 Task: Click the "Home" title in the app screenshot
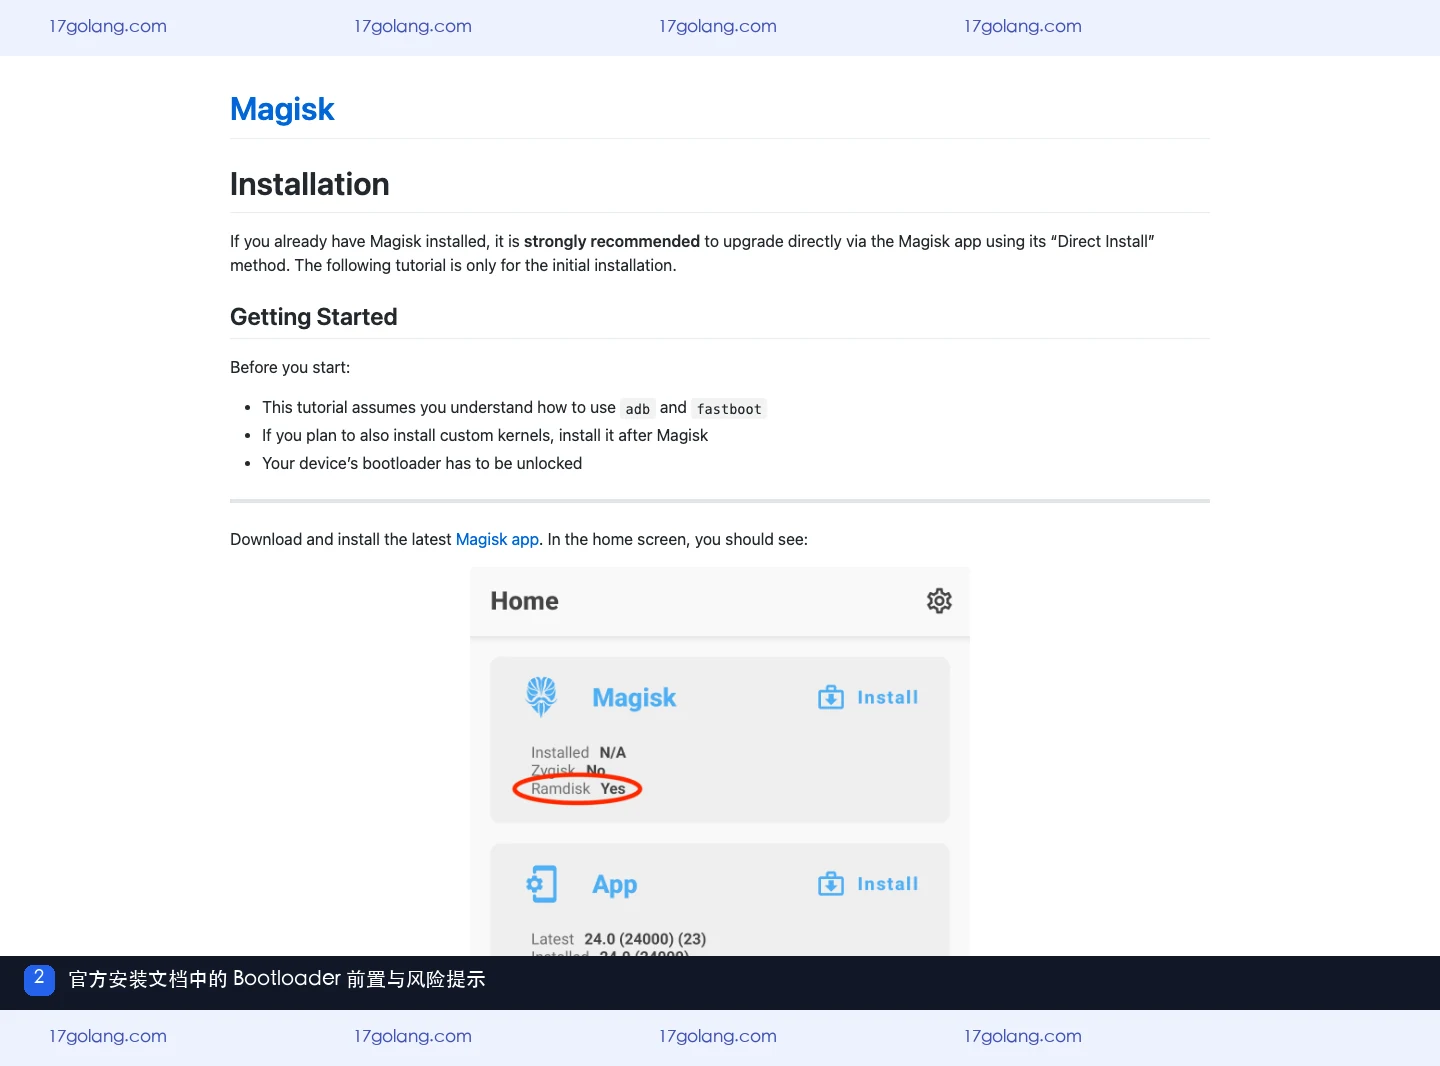(525, 601)
